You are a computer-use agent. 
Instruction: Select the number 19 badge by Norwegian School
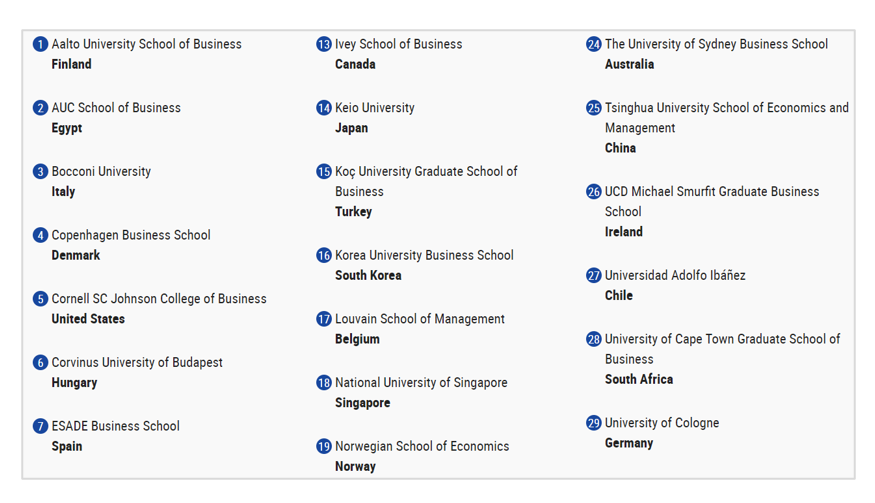pyautogui.click(x=324, y=446)
